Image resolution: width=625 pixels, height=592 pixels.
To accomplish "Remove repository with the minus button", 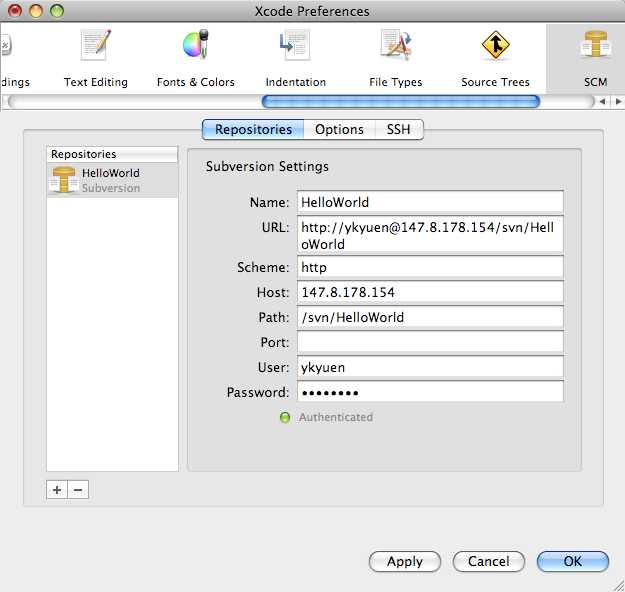I will (77, 490).
